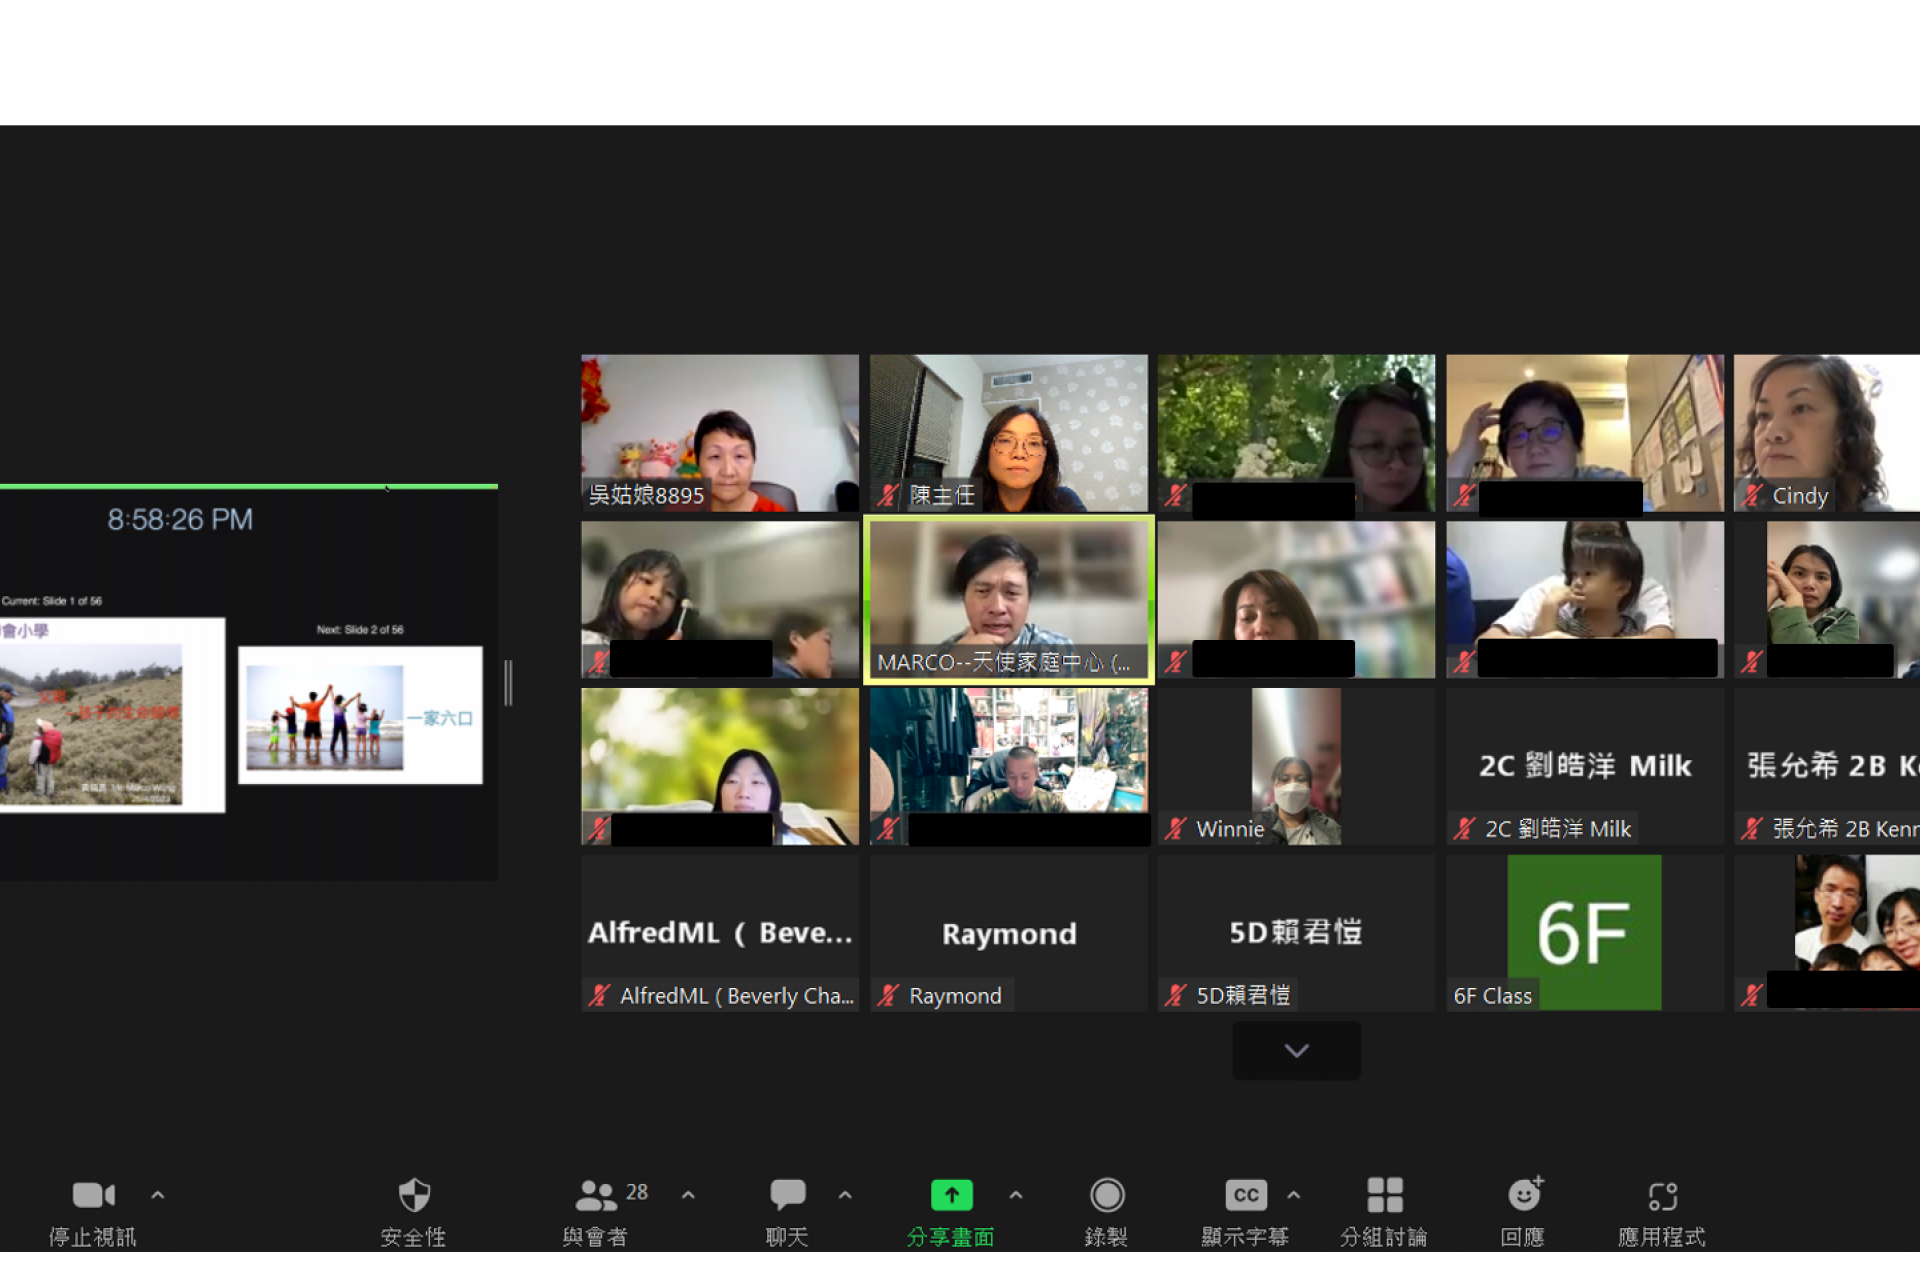Click the muted mic icon on 陳主任
This screenshot has height=1280, width=1920.
pyautogui.click(x=888, y=495)
